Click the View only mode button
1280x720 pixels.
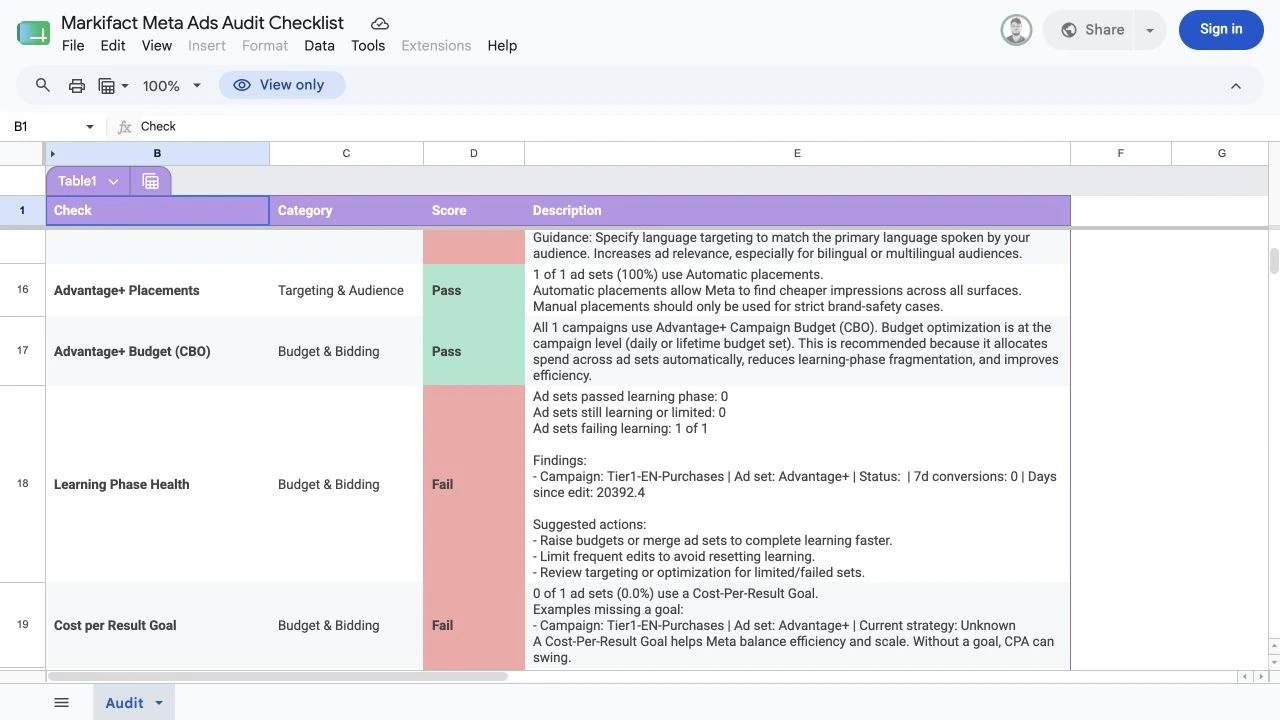tap(282, 85)
